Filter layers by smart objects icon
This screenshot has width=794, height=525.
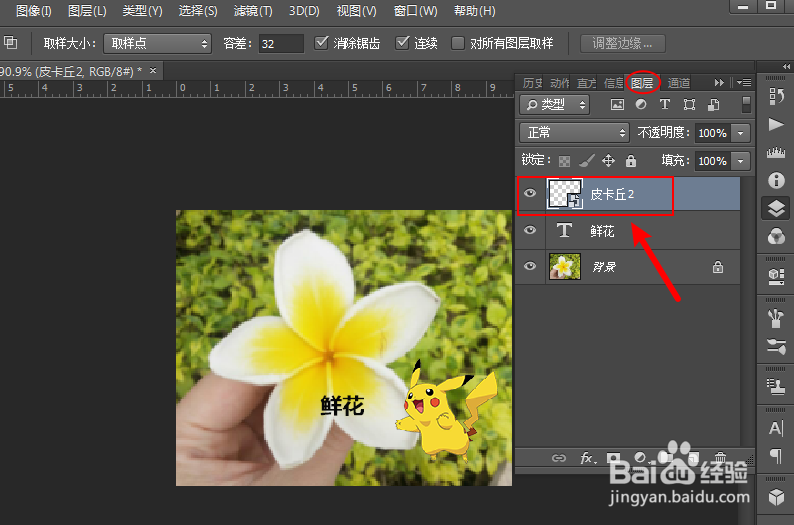click(713, 105)
